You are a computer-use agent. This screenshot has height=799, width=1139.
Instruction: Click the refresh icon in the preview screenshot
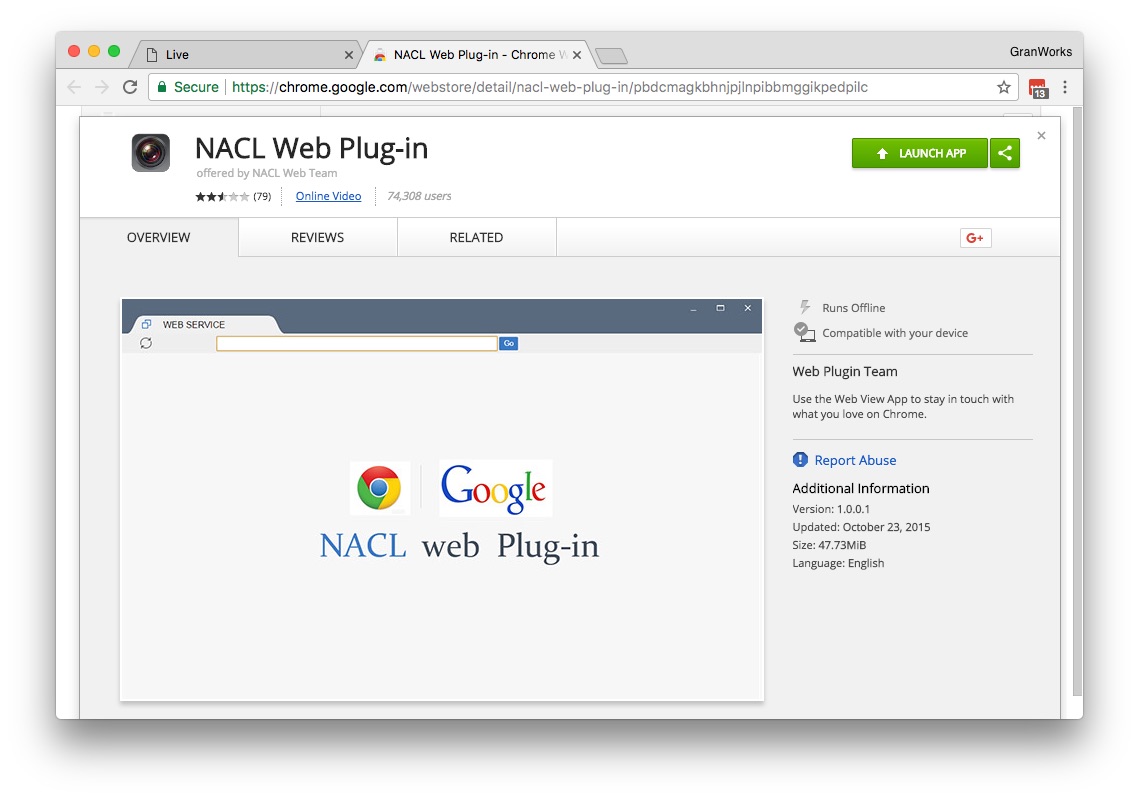pyautogui.click(x=146, y=343)
